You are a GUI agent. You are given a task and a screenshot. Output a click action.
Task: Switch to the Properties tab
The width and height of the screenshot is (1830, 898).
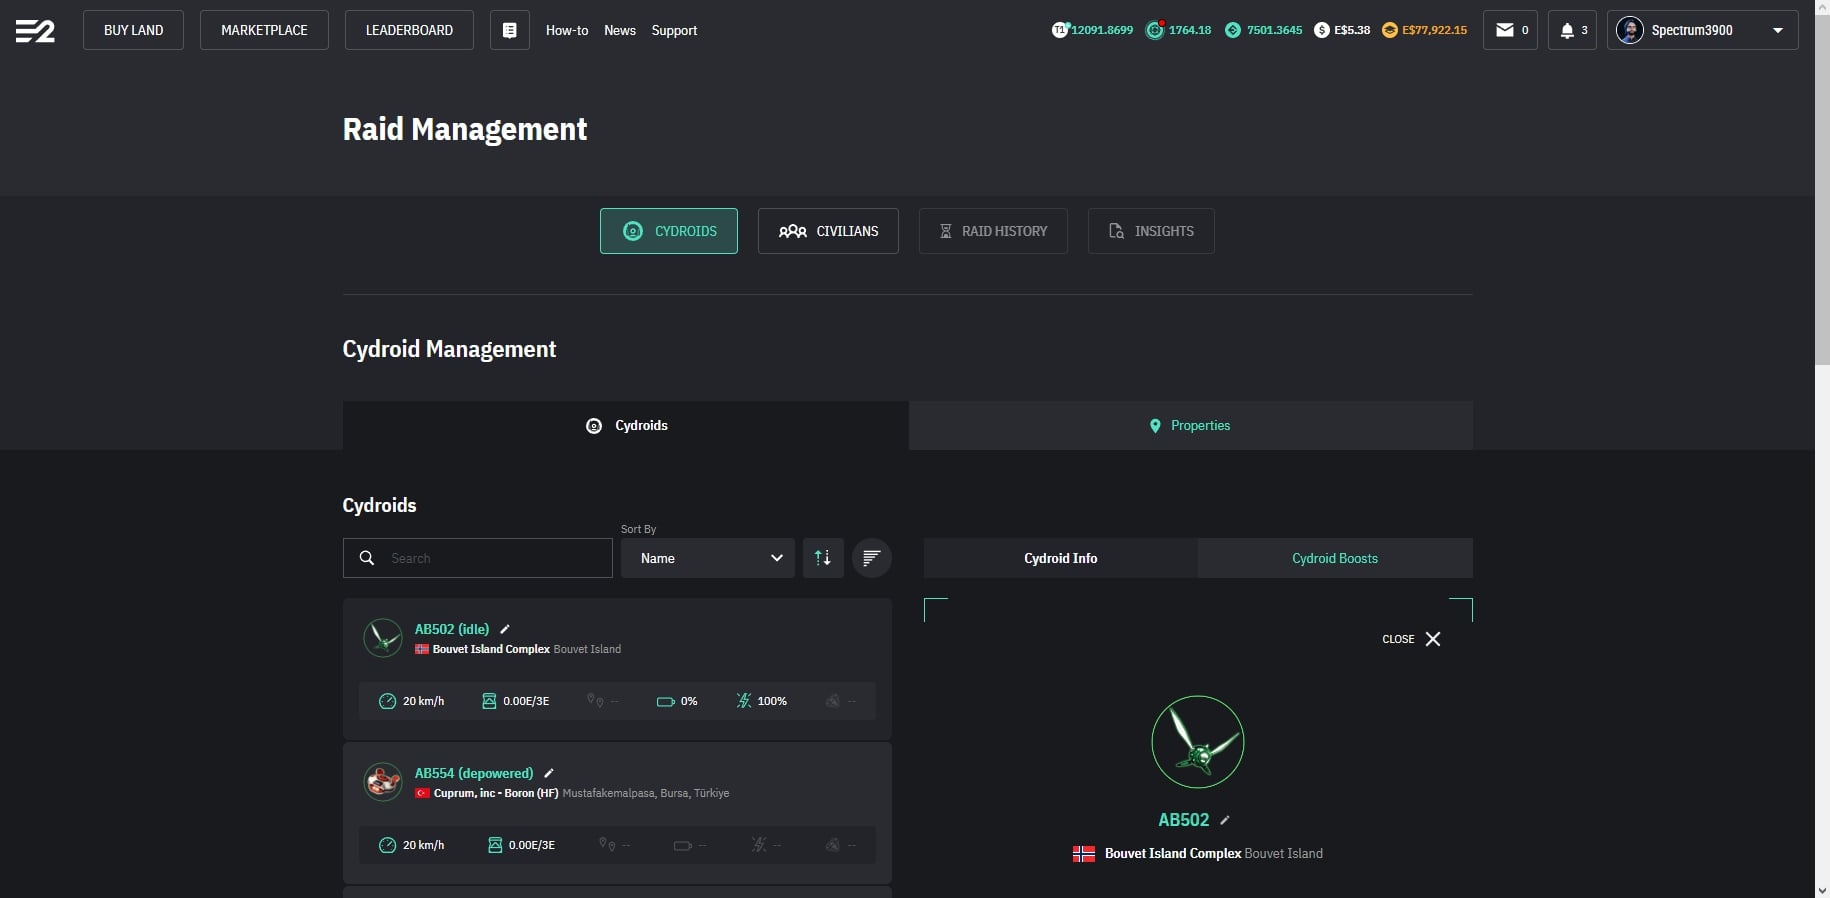[1190, 426]
